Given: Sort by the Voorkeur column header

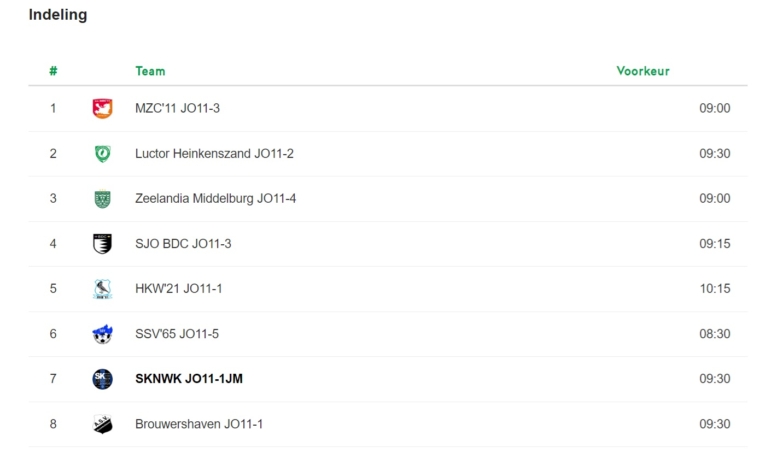Looking at the screenshot, I should click(x=643, y=71).
